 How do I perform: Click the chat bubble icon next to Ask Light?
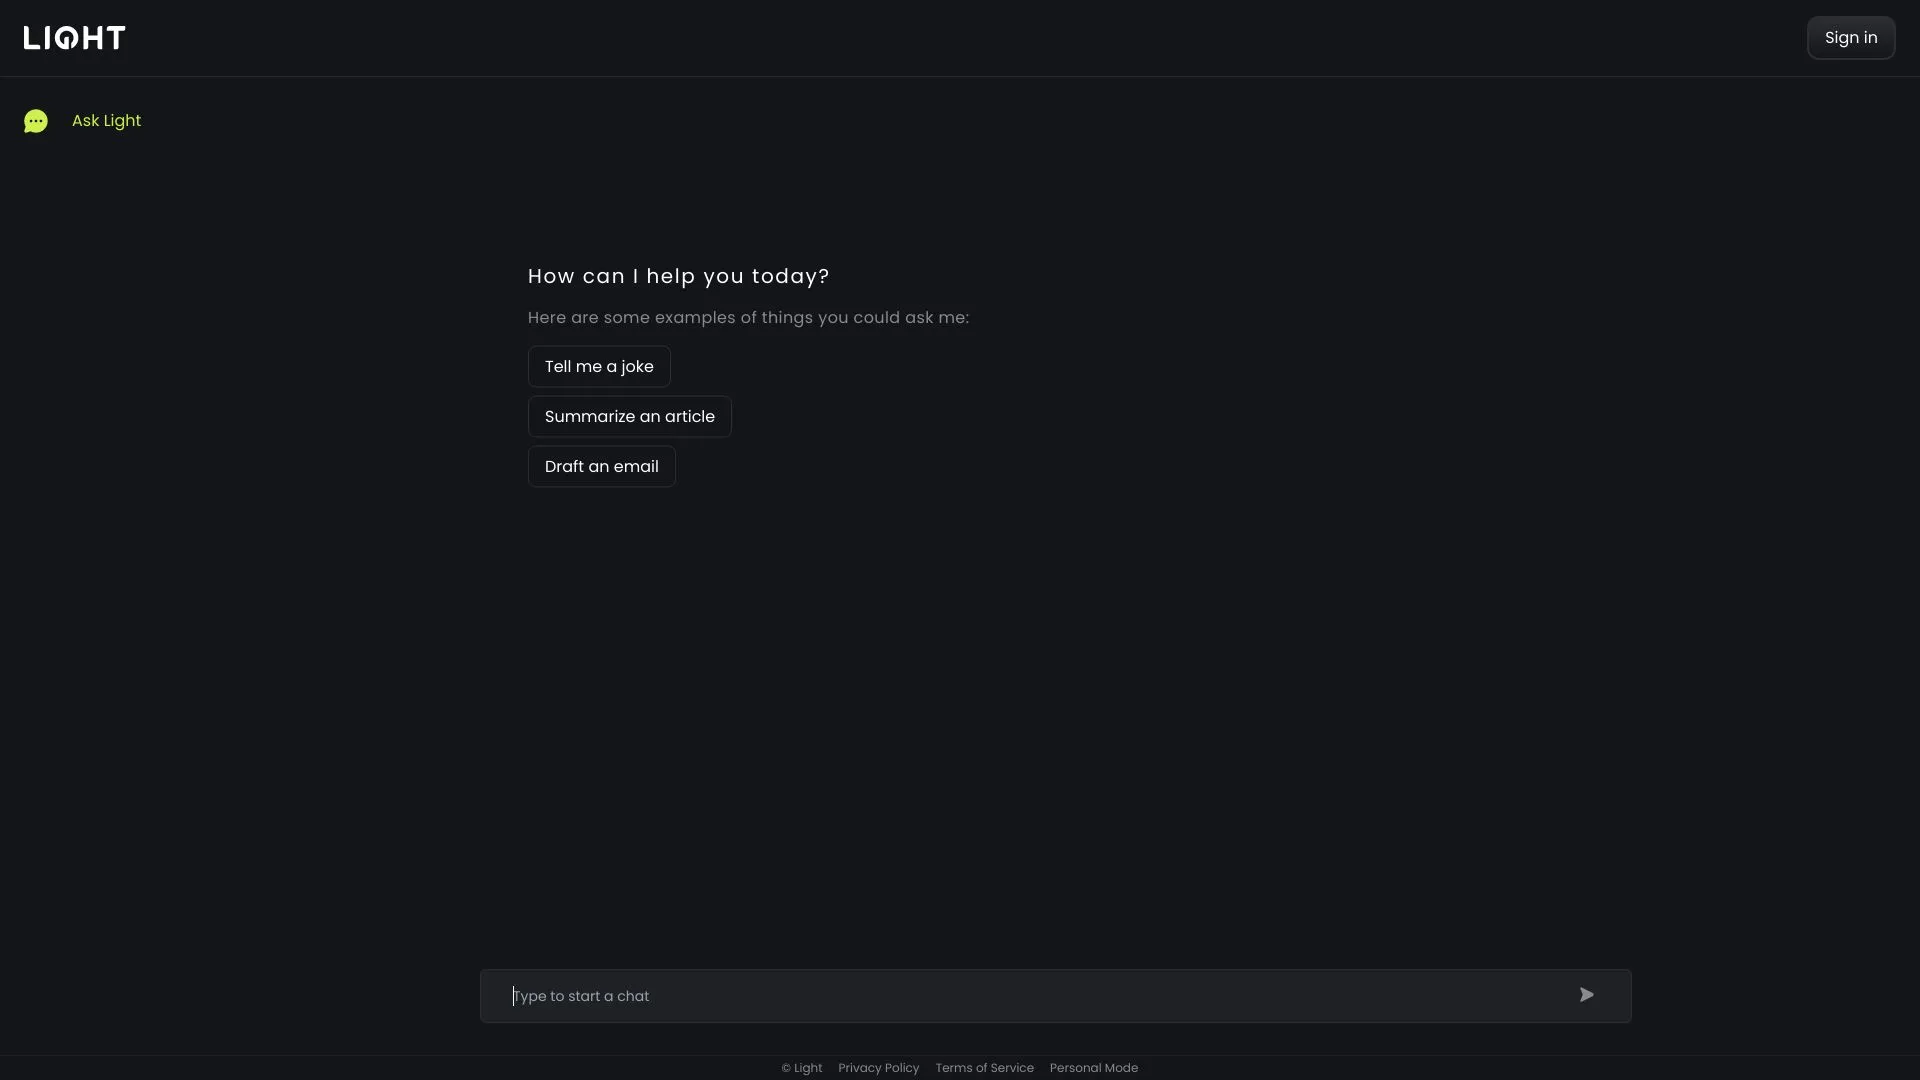36,121
